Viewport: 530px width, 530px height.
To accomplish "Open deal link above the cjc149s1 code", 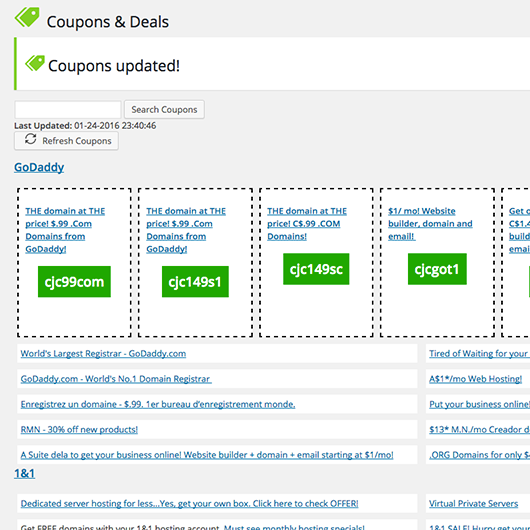I will pos(186,230).
